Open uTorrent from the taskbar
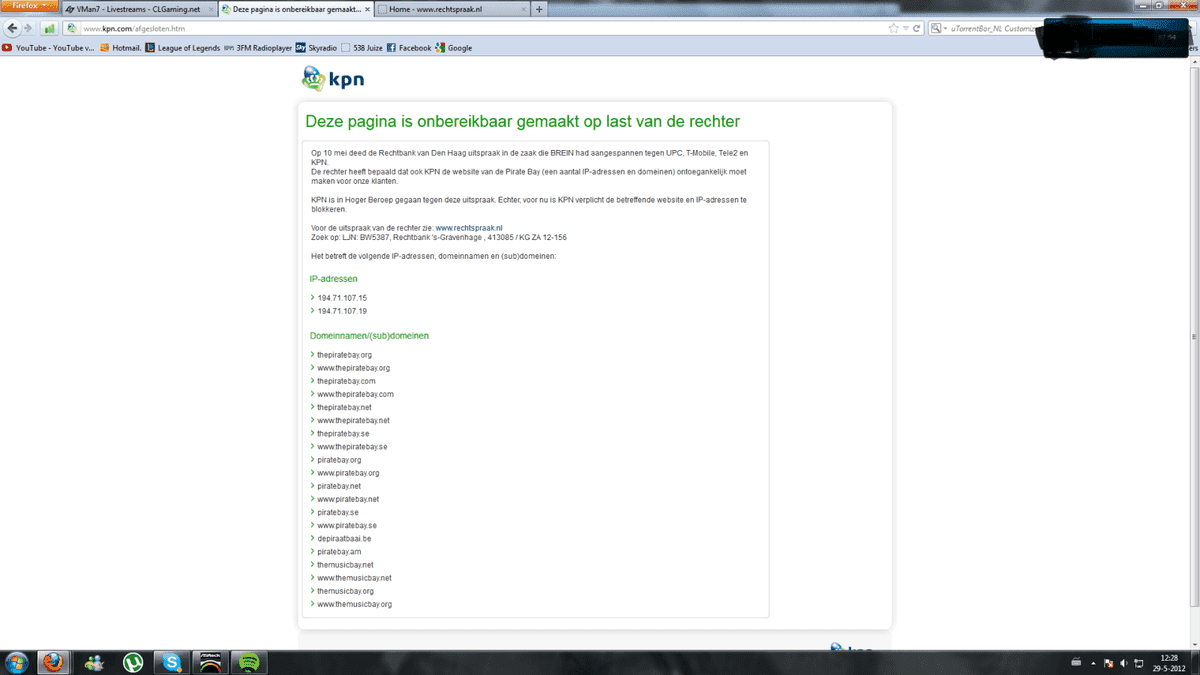The image size is (1200, 675). click(x=133, y=662)
